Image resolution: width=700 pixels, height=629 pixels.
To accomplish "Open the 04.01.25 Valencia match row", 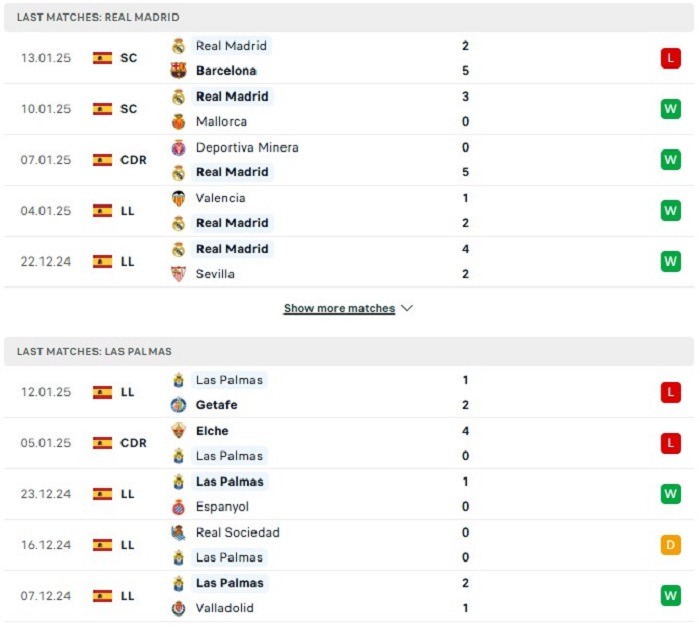I will pyautogui.click(x=349, y=211).
